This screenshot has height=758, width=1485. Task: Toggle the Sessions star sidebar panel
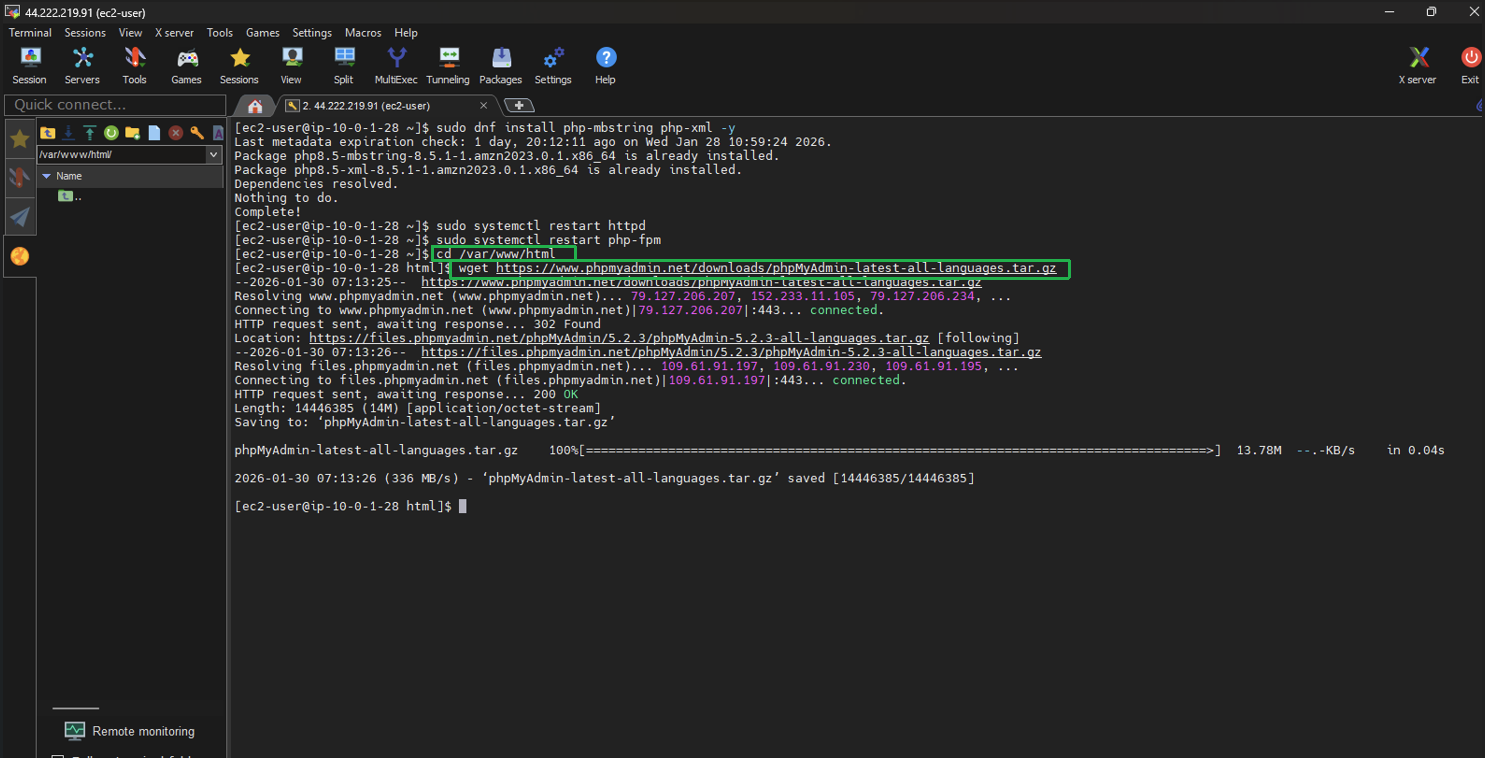coord(19,138)
